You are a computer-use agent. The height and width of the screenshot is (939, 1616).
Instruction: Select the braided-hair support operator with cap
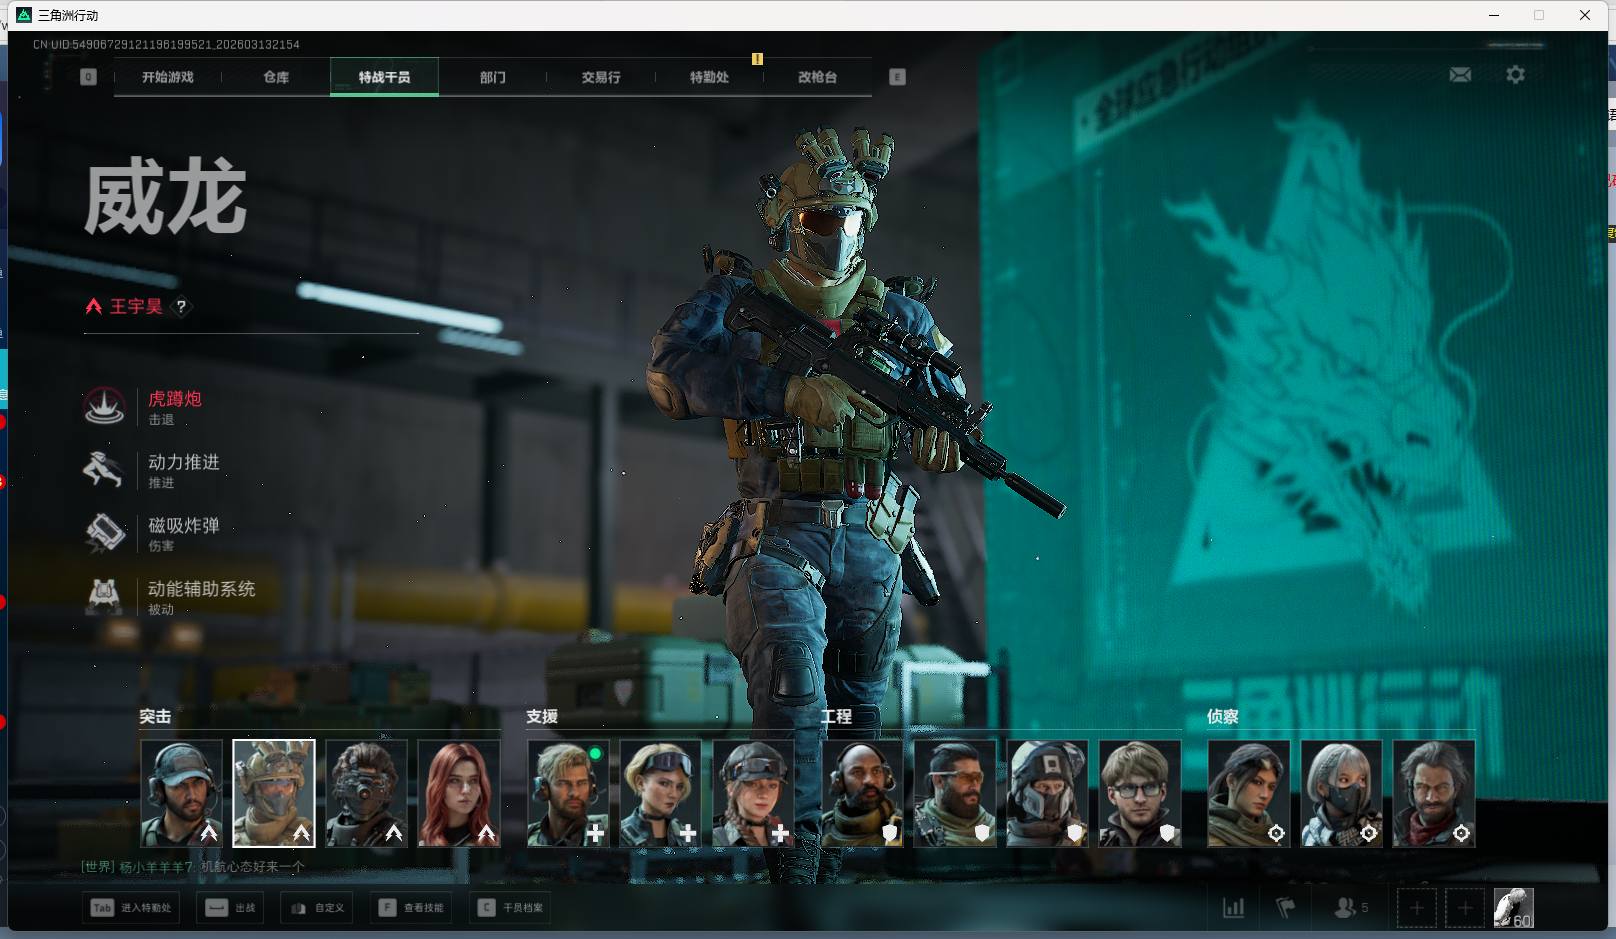pos(753,793)
